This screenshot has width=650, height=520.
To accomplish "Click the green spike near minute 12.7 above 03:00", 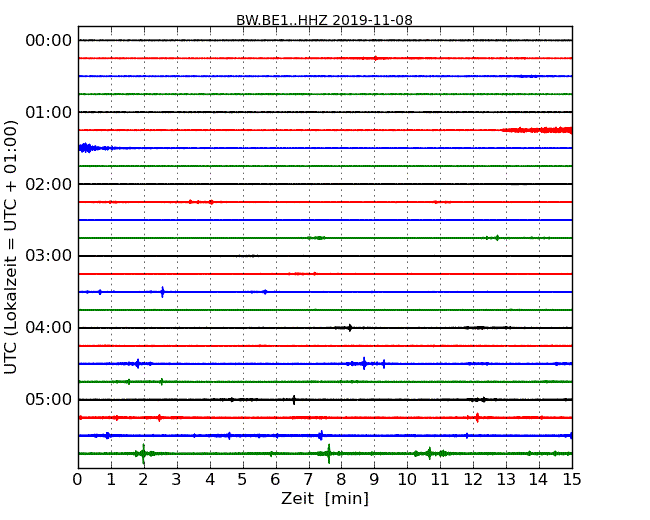I will click(x=497, y=238).
